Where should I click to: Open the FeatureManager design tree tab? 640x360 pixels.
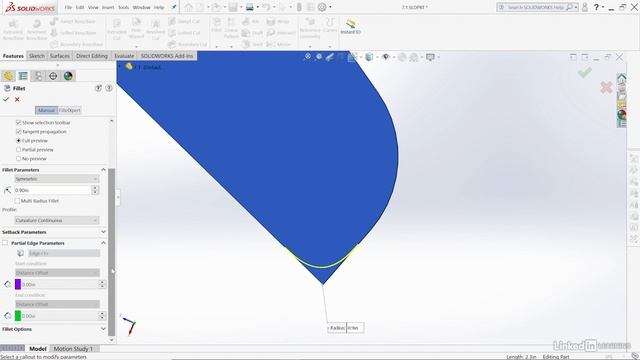[x=8, y=76]
